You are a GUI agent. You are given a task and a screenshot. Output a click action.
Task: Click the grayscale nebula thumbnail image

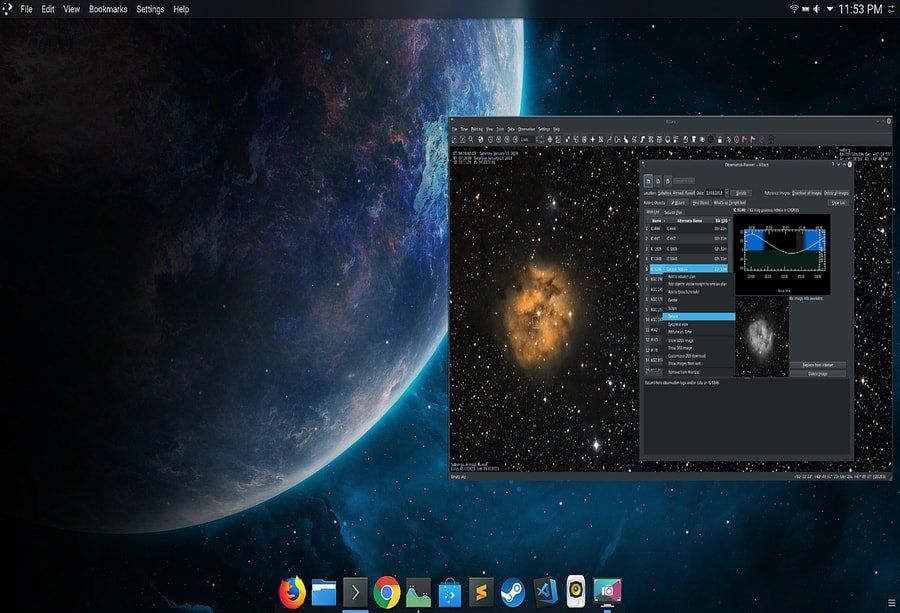coord(761,336)
